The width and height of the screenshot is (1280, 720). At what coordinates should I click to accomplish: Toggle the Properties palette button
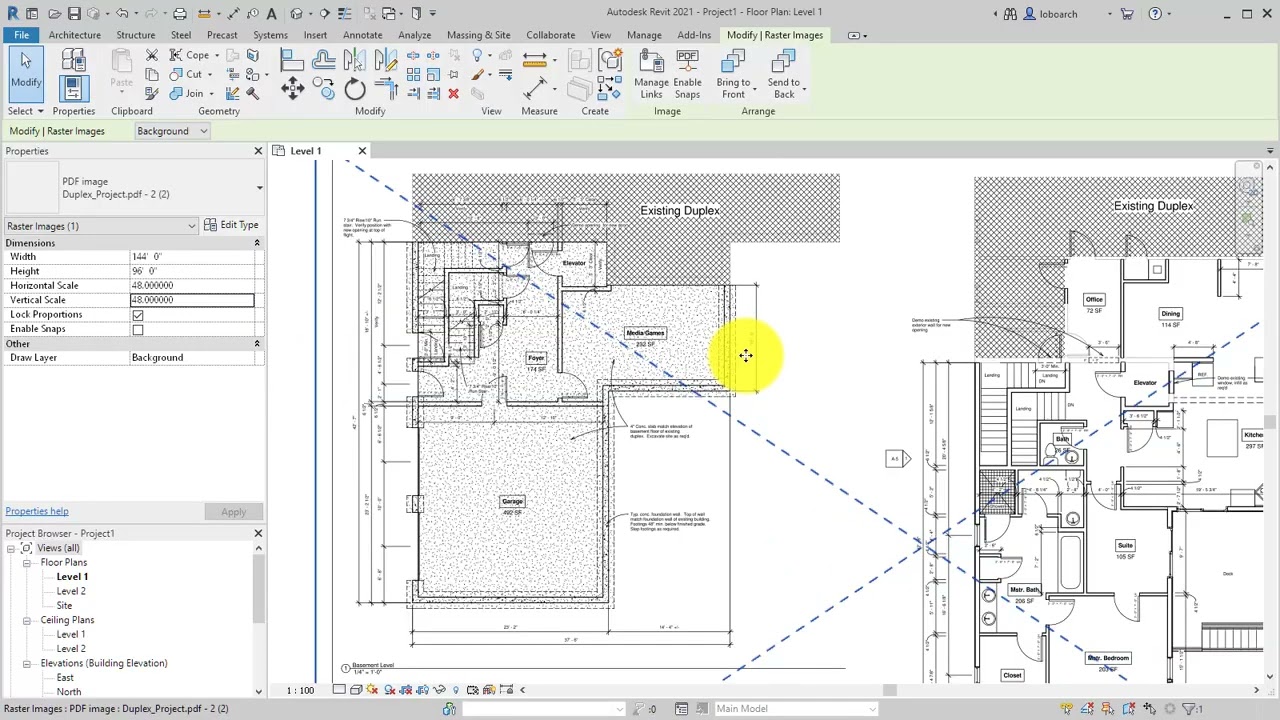coord(73,89)
